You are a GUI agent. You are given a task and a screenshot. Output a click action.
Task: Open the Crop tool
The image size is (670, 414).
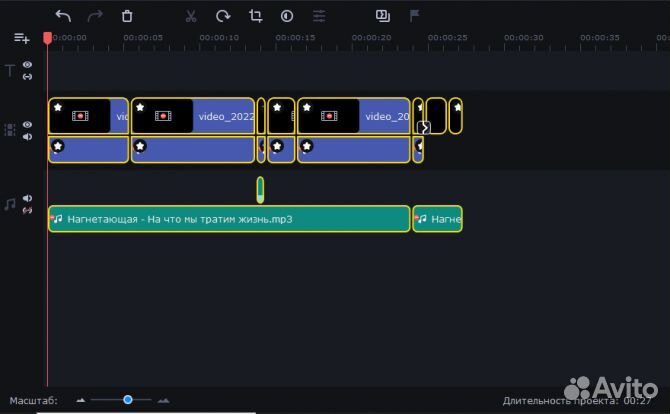255,16
